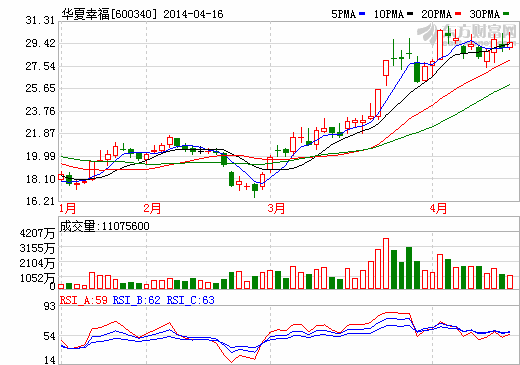Click the tallest red volume bar

coord(386,263)
